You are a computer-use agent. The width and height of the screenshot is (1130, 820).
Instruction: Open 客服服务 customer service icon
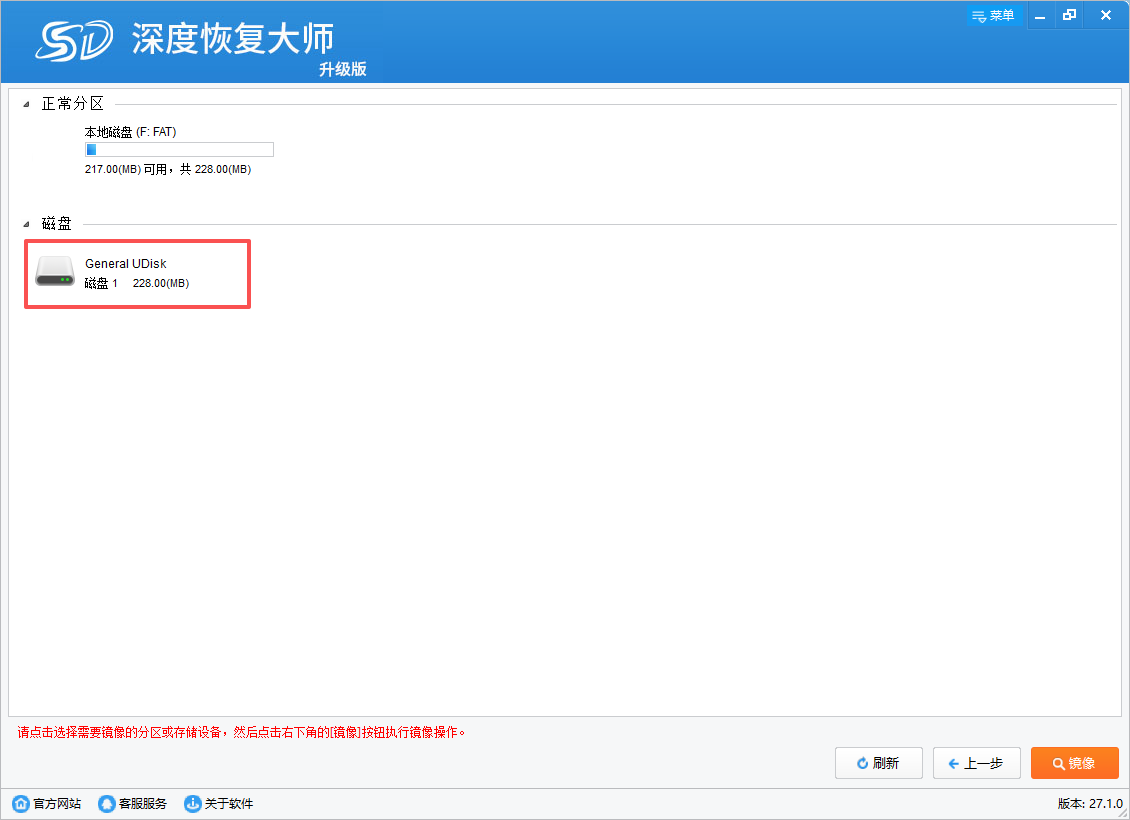(106, 804)
